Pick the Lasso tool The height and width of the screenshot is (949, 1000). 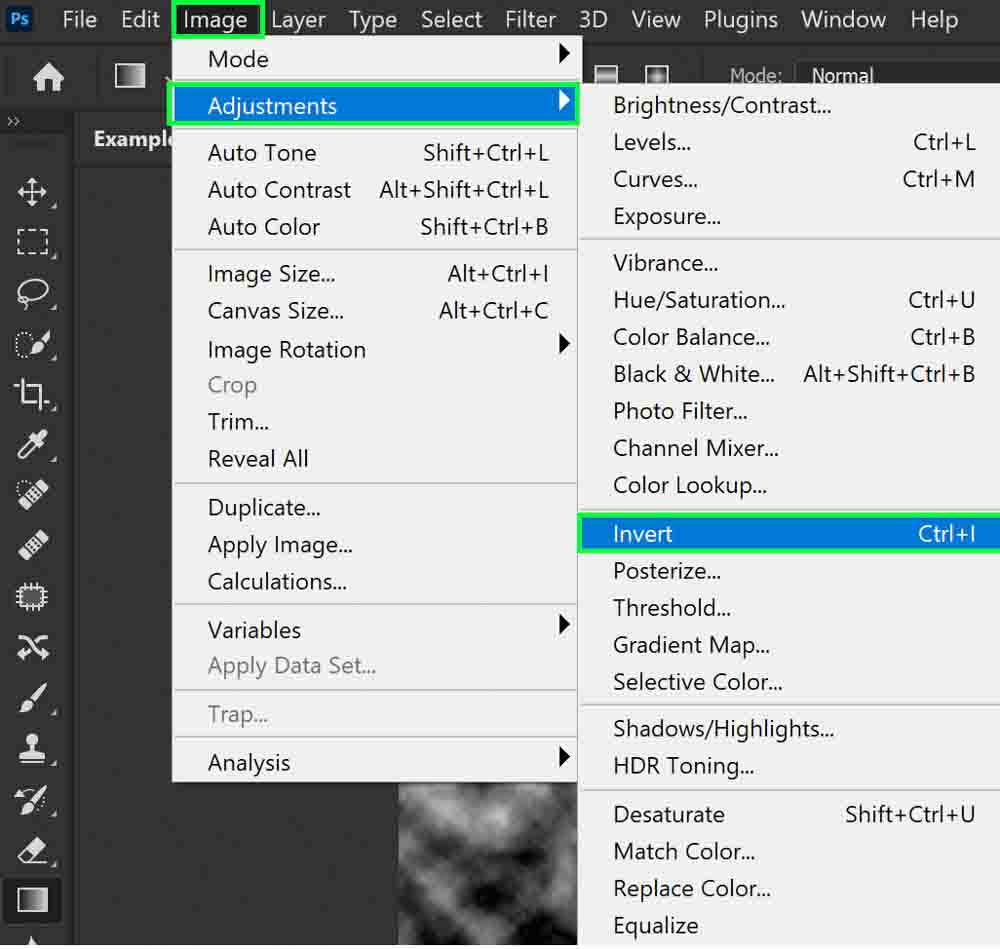33,293
